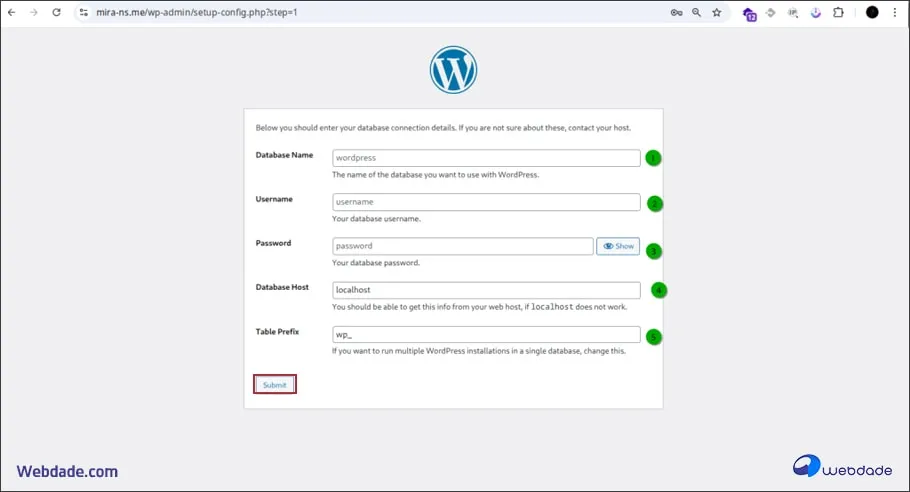Viewport: 910px width, 492px height.
Task: Click the zoom magnifier icon in address bar
Action: point(696,12)
